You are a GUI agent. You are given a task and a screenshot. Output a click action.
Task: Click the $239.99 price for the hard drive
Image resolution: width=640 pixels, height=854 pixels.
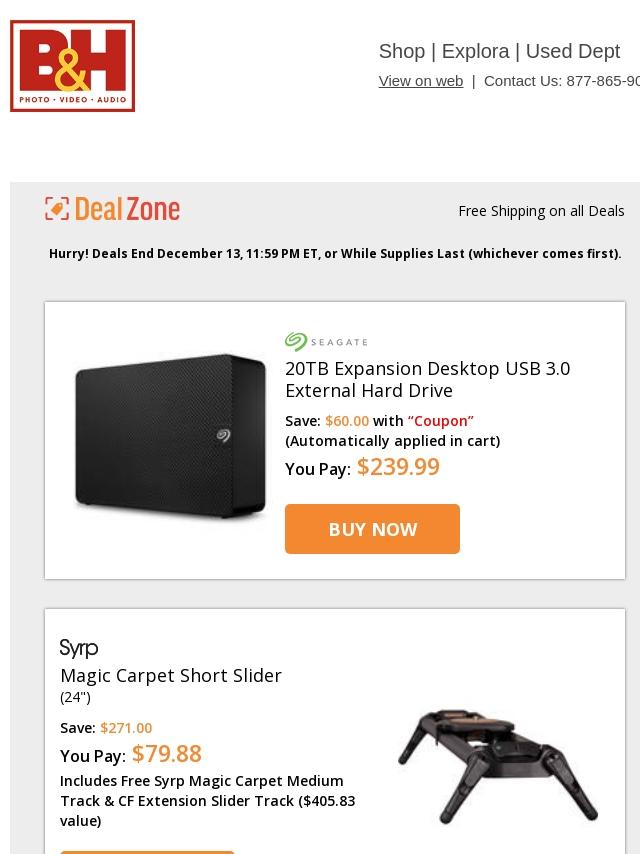click(x=398, y=467)
